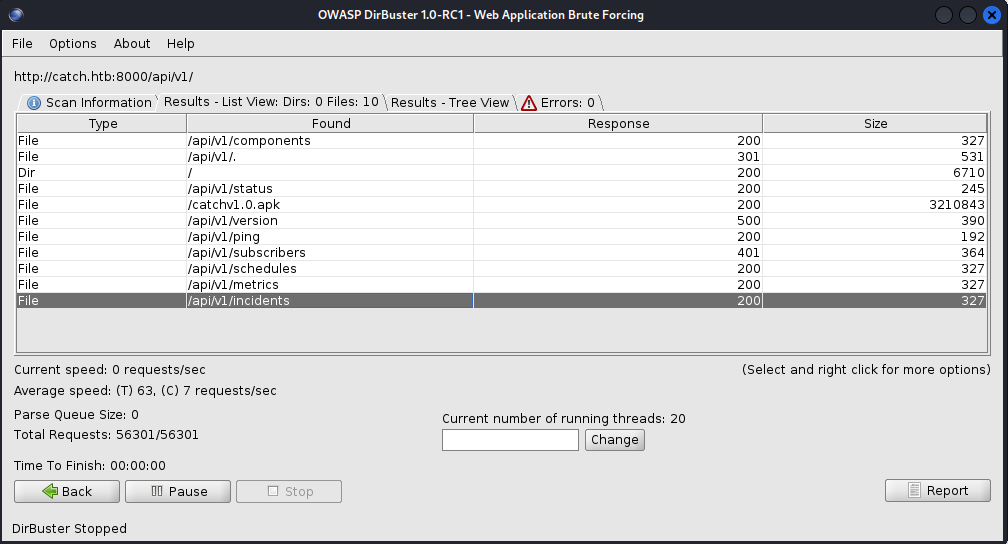Viewport: 1008px width, 544px height.
Task: Click the 245 size cell
Action: coord(875,189)
